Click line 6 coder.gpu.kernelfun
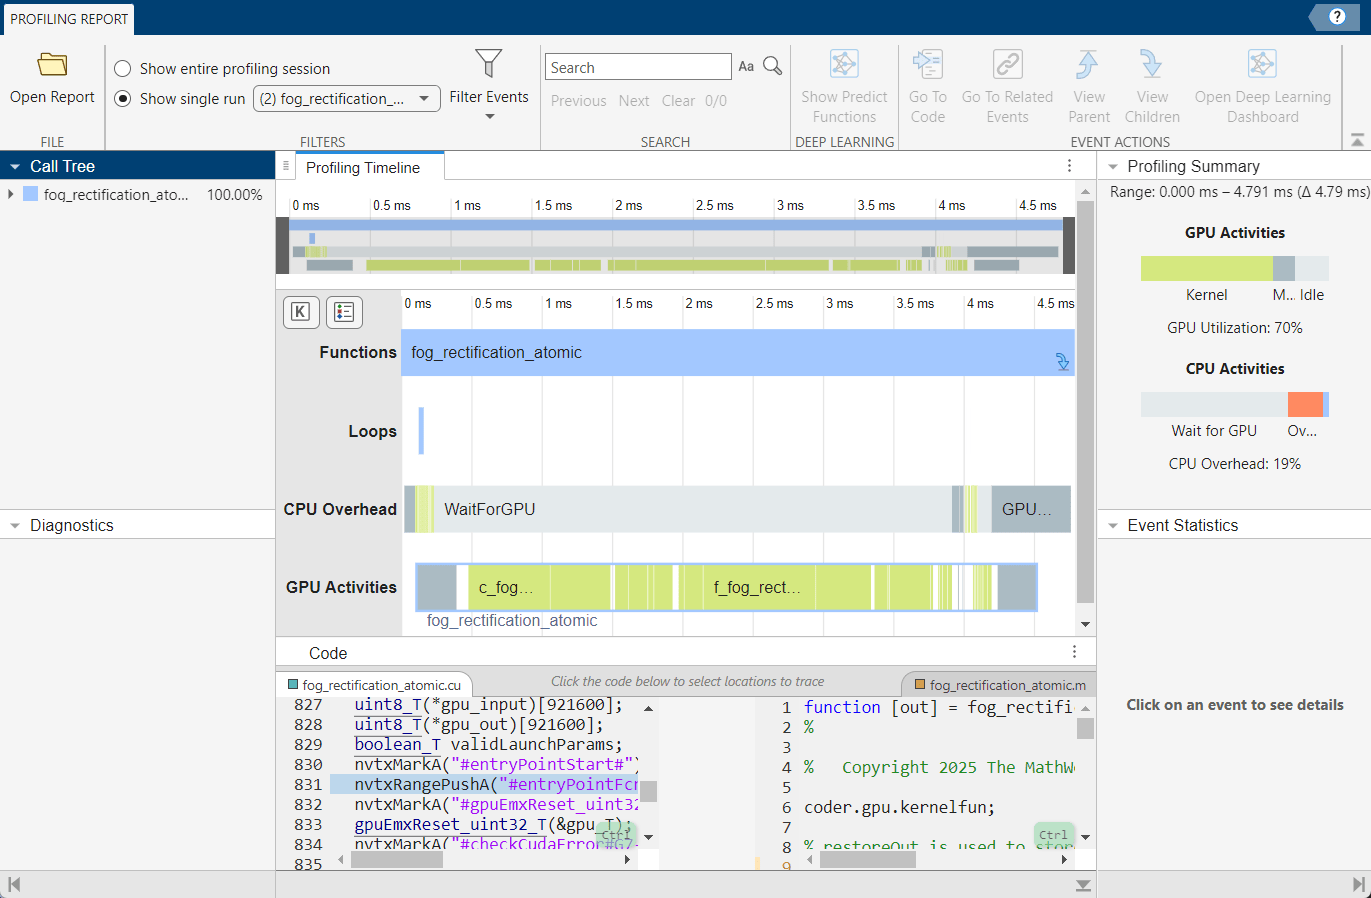 (x=899, y=807)
